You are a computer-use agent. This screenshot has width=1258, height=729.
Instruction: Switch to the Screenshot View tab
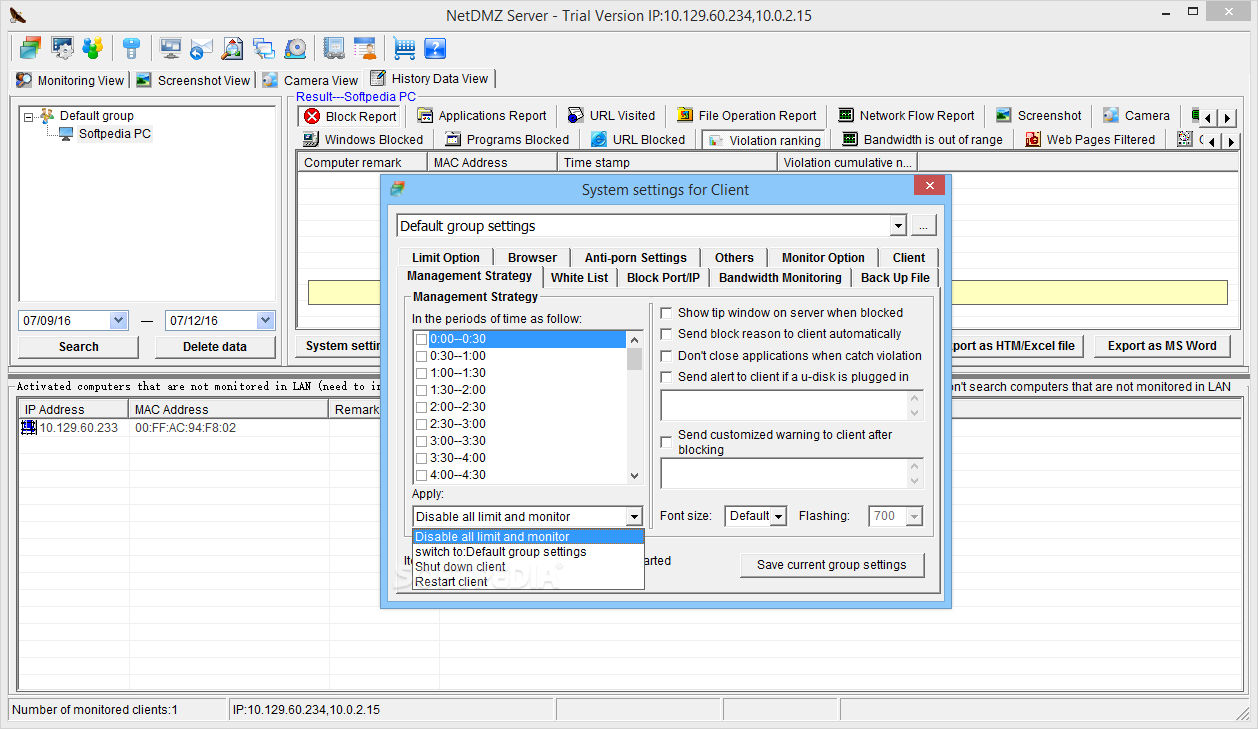pyautogui.click(x=193, y=80)
